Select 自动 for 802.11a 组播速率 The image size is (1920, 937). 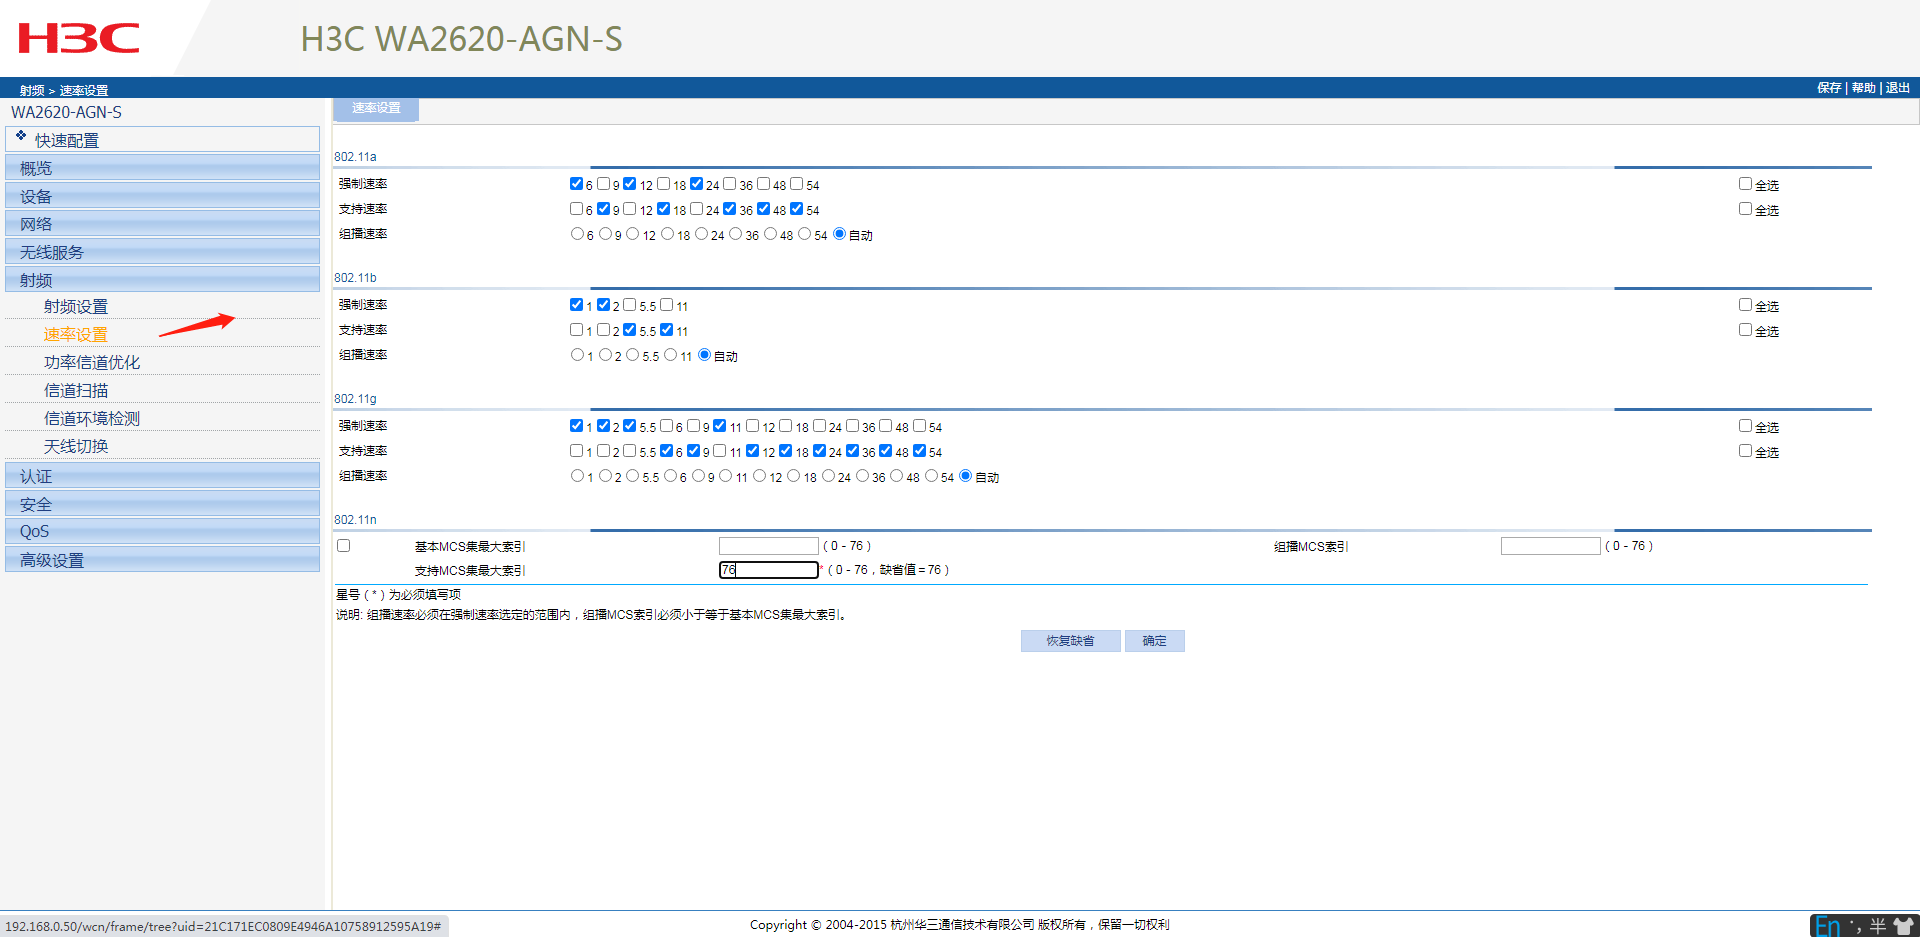click(x=840, y=234)
